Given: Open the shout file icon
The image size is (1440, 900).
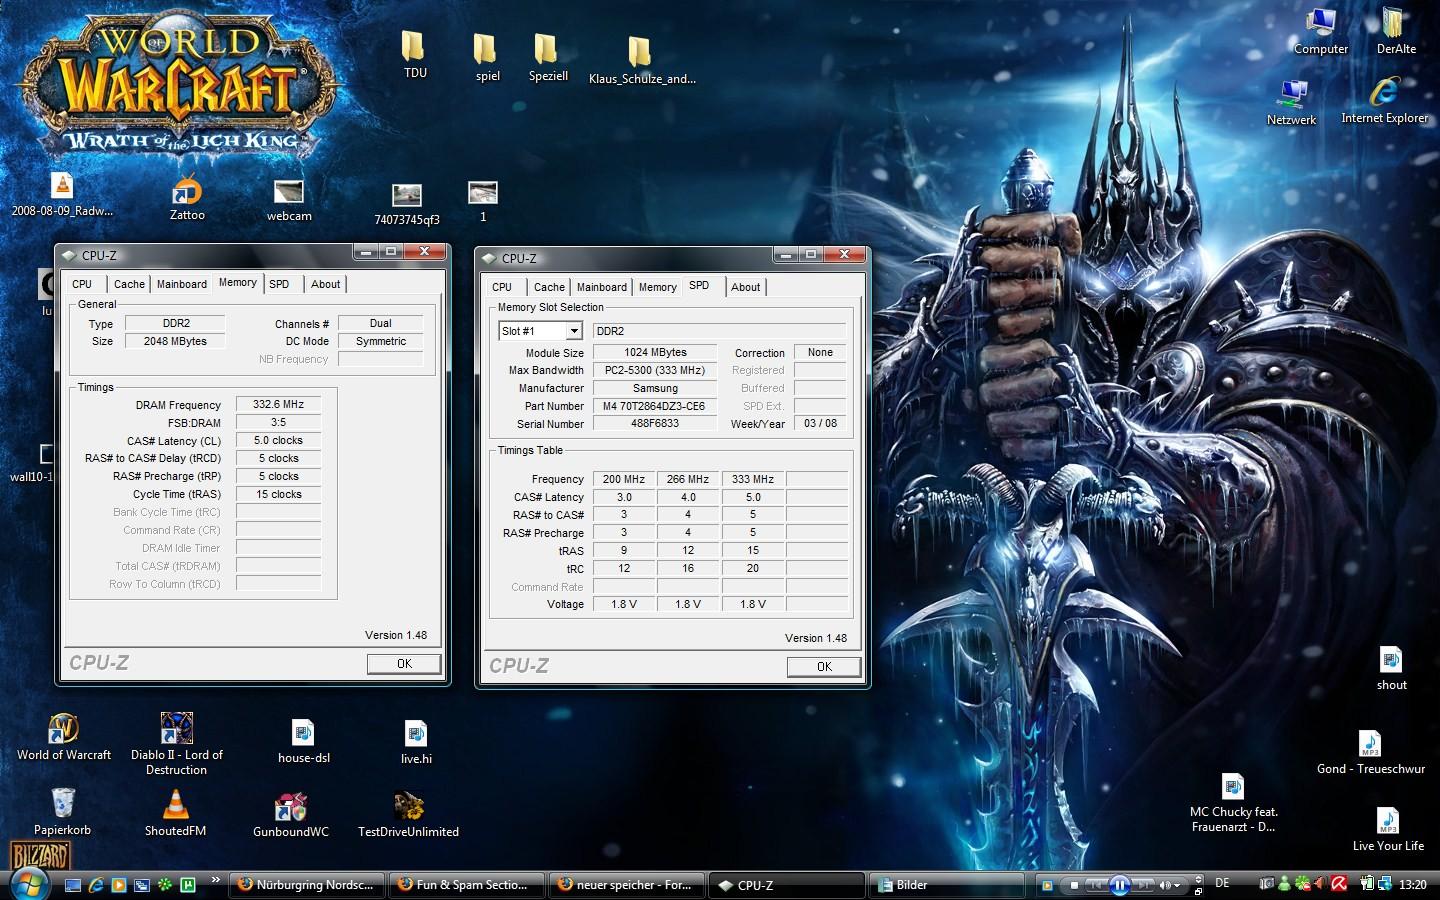Looking at the screenshot, I should tap(1391, 668).
